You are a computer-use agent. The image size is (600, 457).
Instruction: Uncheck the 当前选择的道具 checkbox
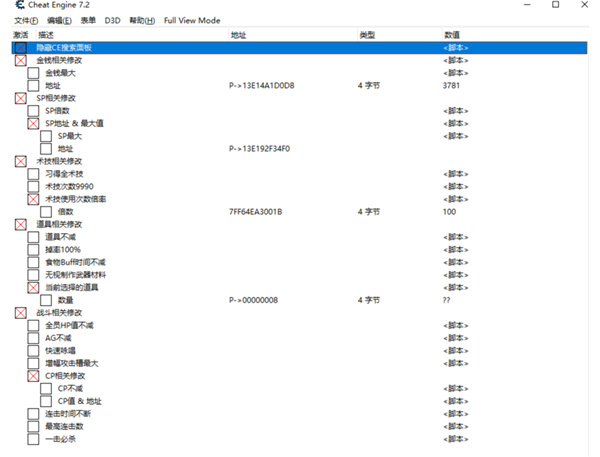point(33,287)
